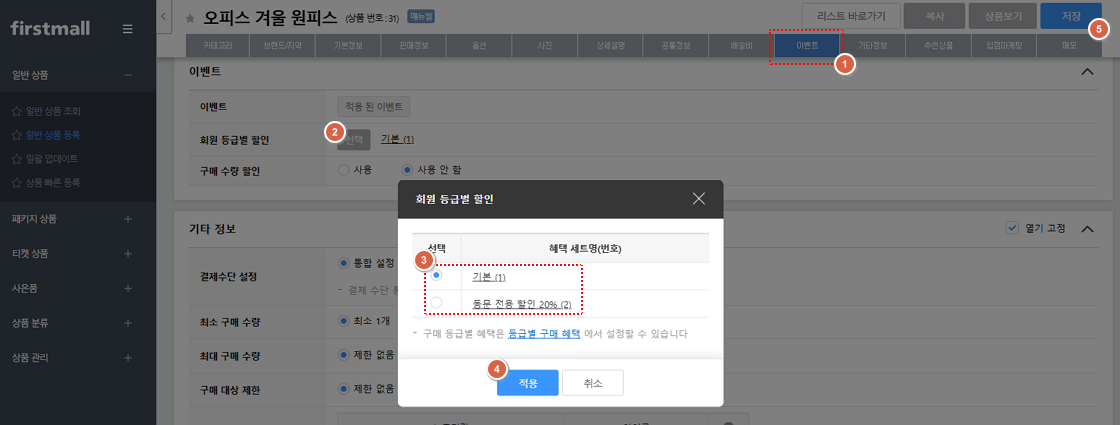Open the 기본 (1) link in 이벤트 panel
This screenshot has height=425, width=1120.
[x=397, y=139]
